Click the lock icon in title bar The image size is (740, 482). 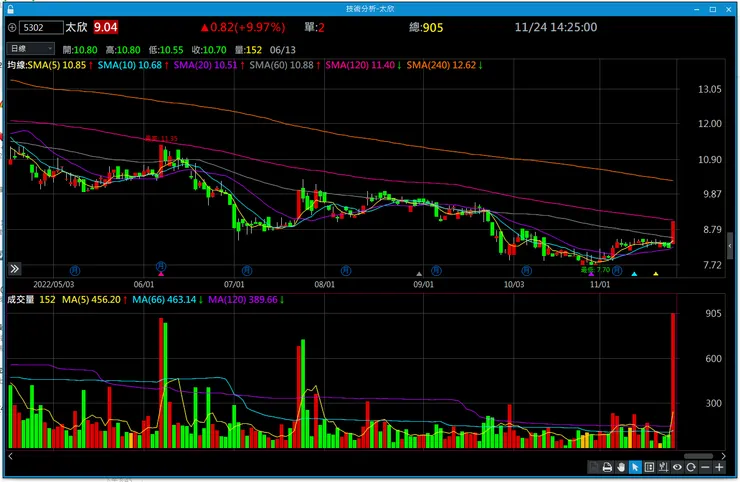click(10, 9)
